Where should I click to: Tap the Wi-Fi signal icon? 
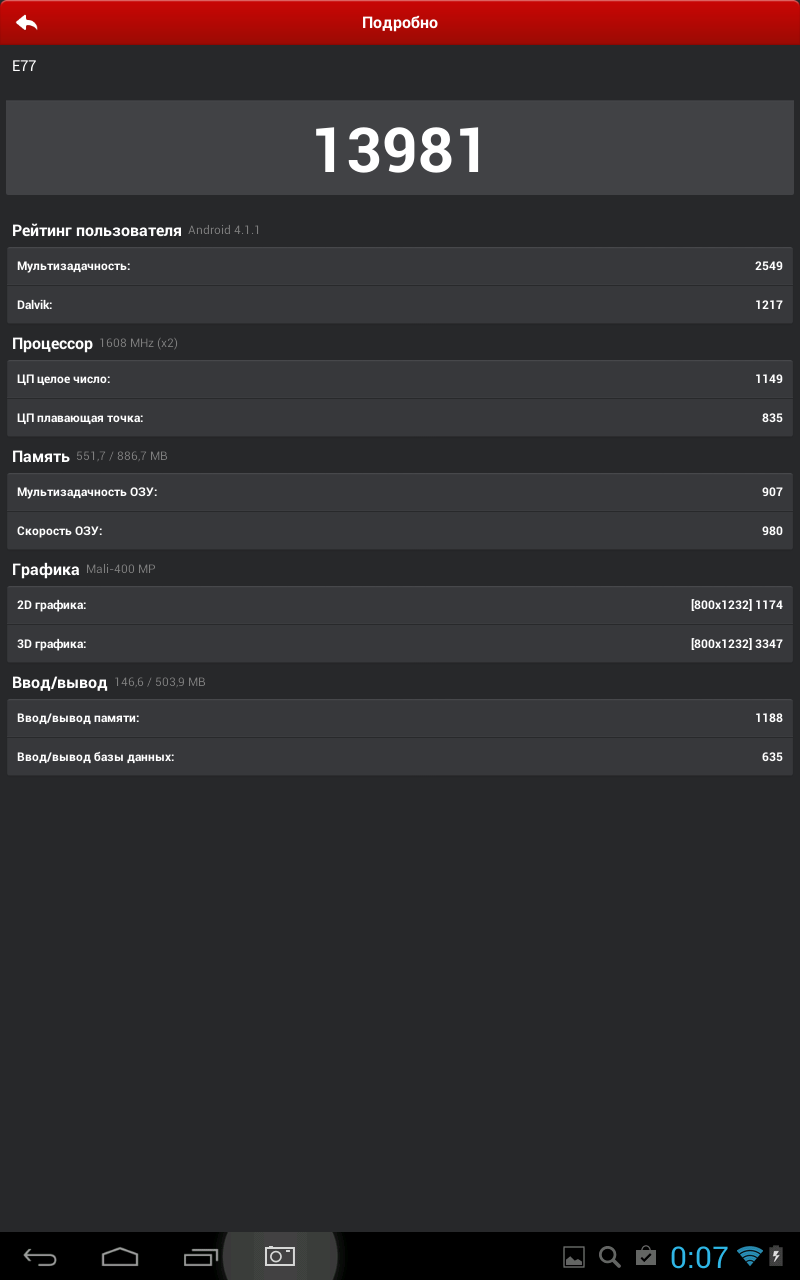(x=749, y=1257)
